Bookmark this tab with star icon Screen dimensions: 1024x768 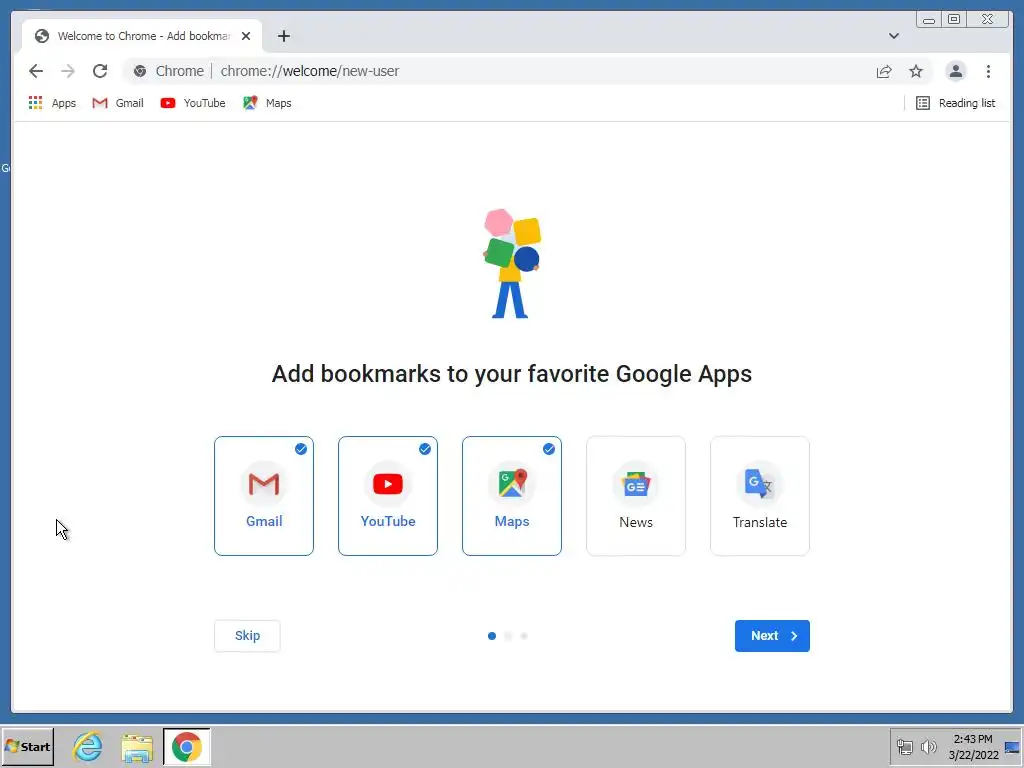[916, 71]
